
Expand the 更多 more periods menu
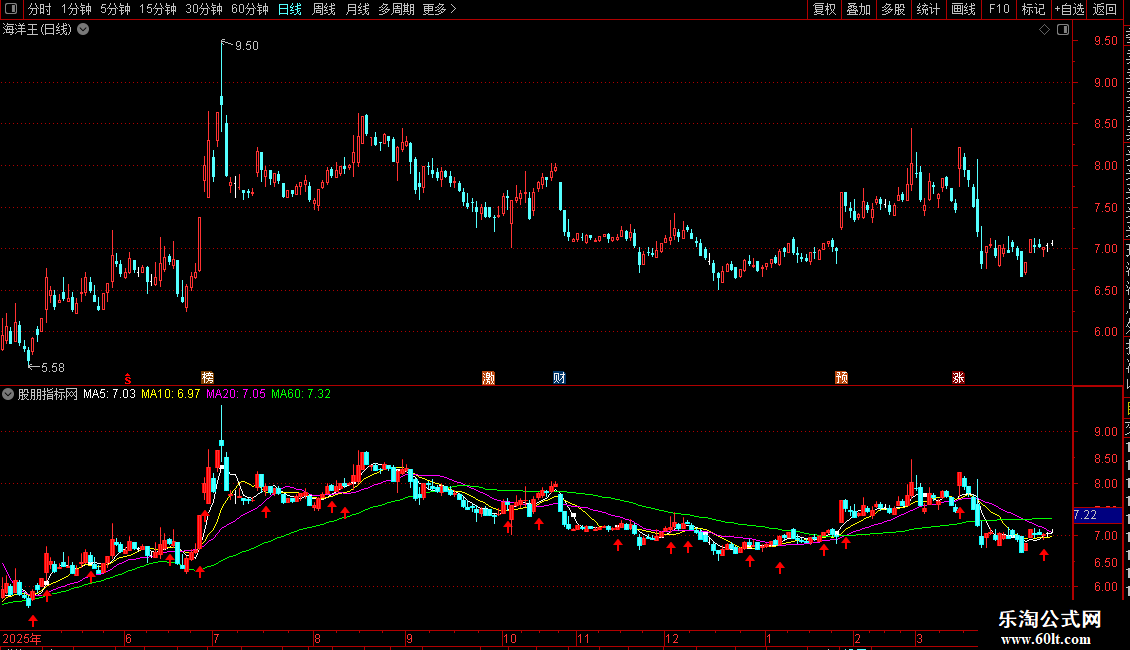[x=439, y=9]
